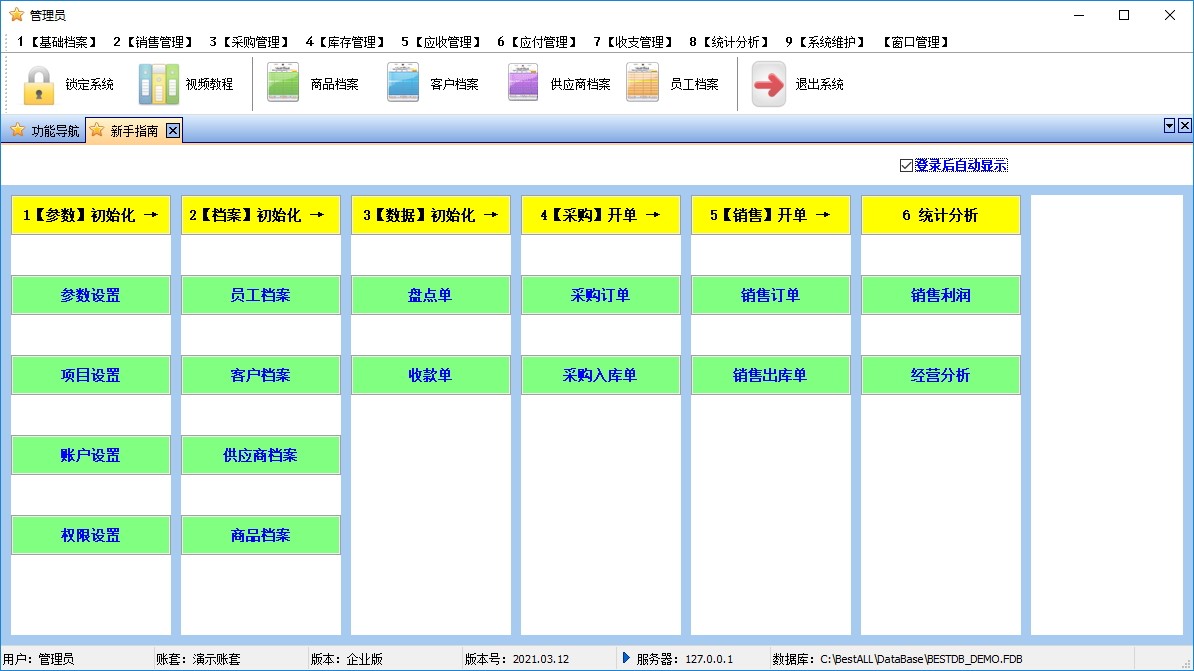Open 项目设置 green button
Viewport: 1194px width, 671px height.
coord(91,375)
